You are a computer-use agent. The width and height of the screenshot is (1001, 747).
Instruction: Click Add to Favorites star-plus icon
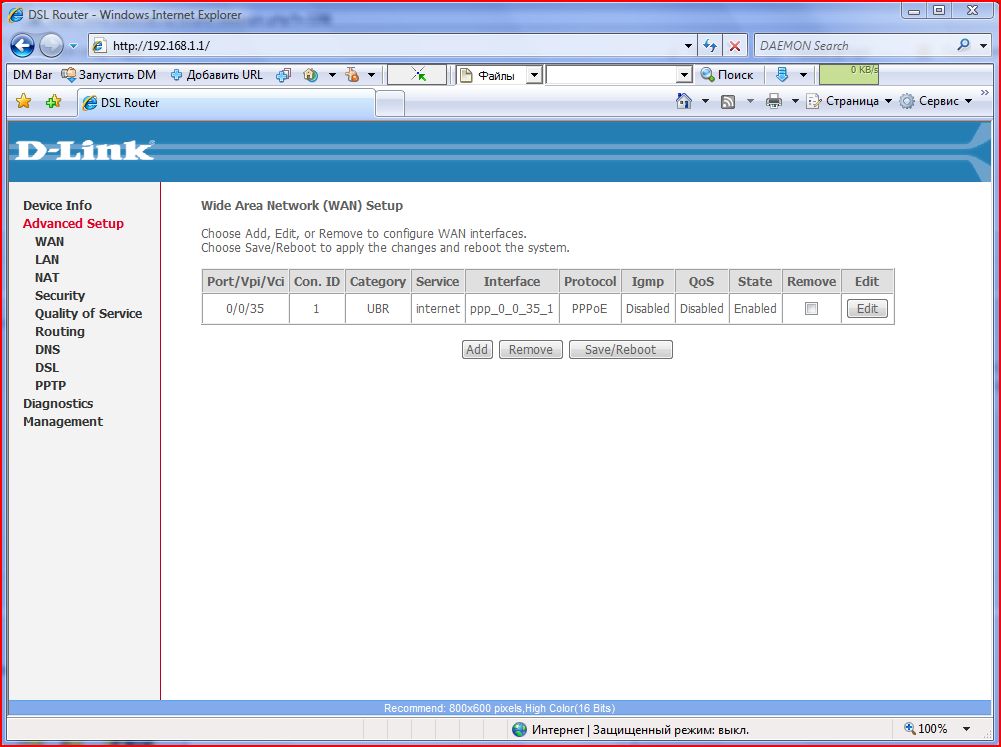[53, 101]
